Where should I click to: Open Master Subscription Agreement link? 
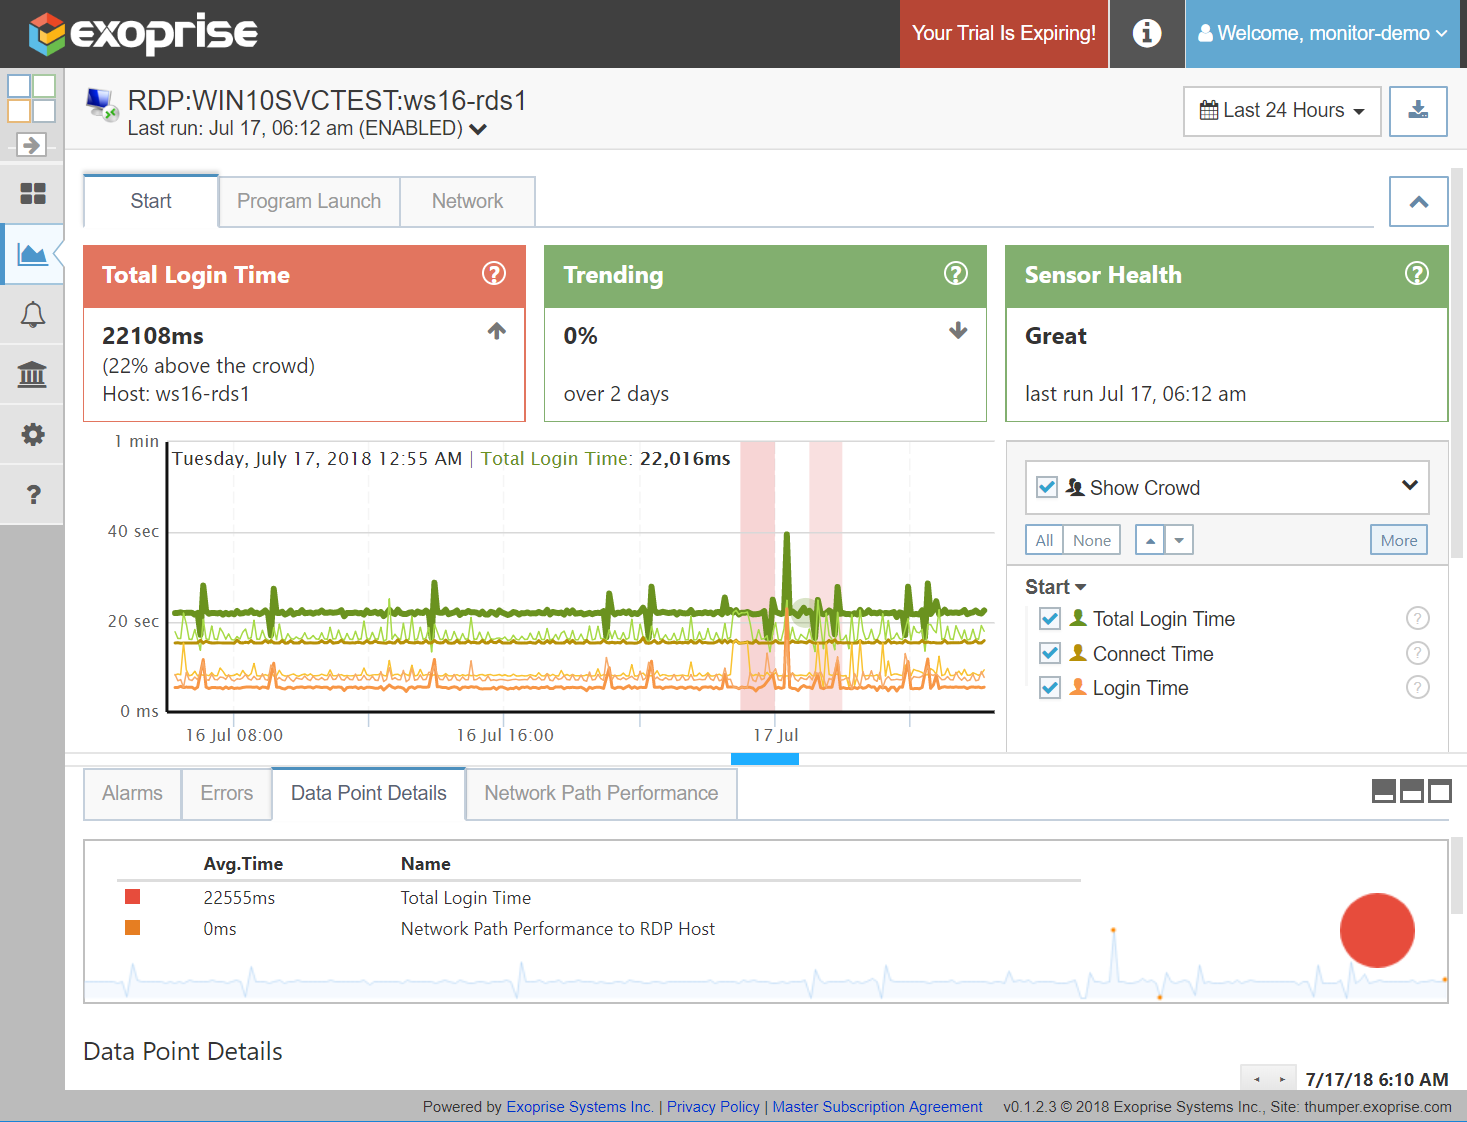(x=877, y=1107)
